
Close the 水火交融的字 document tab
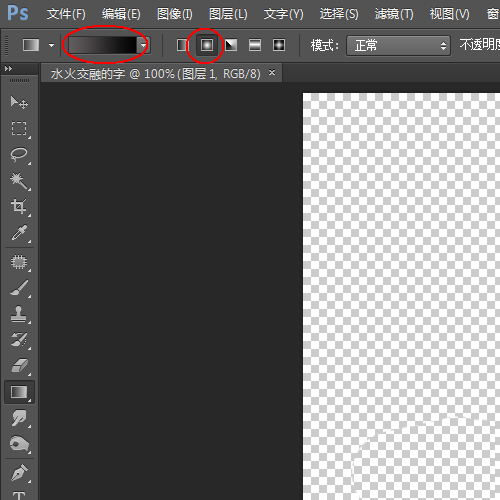click(272, 72)
